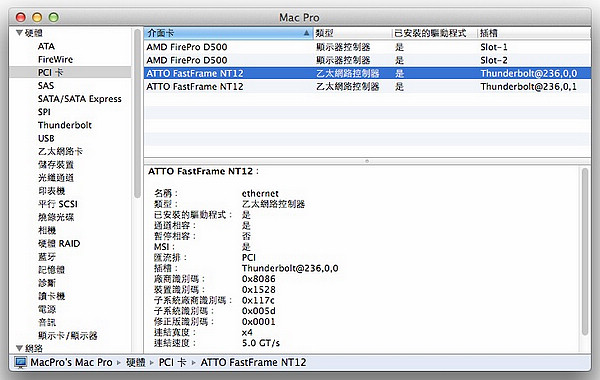Image resolution: width=600 pixels, height=380 pixels.
Task: Select 相機 in the sidebar
Action: click(47, 230)
